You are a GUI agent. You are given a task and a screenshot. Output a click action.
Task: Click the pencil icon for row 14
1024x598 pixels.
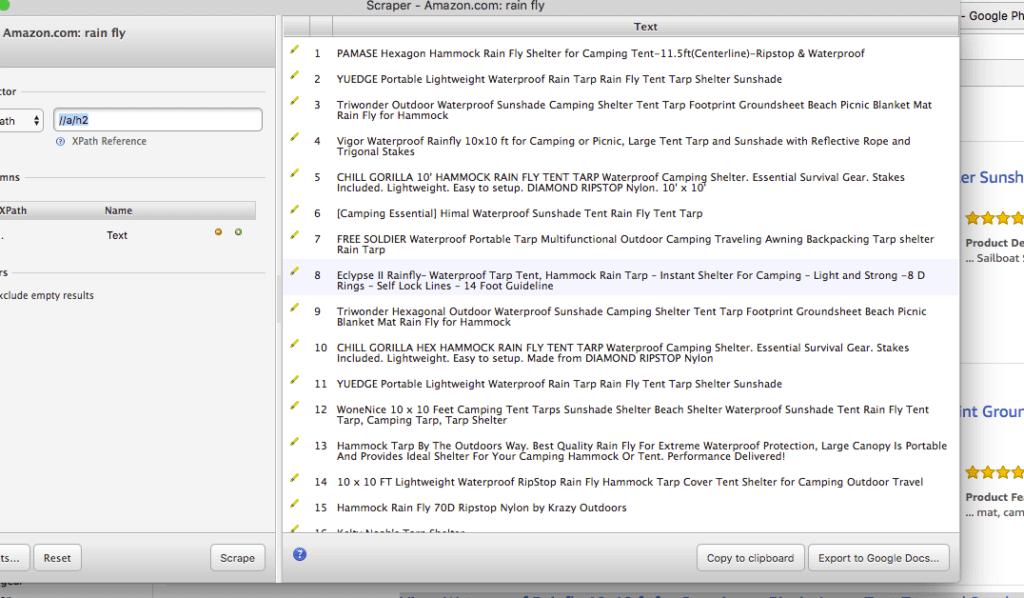[295, 478]
